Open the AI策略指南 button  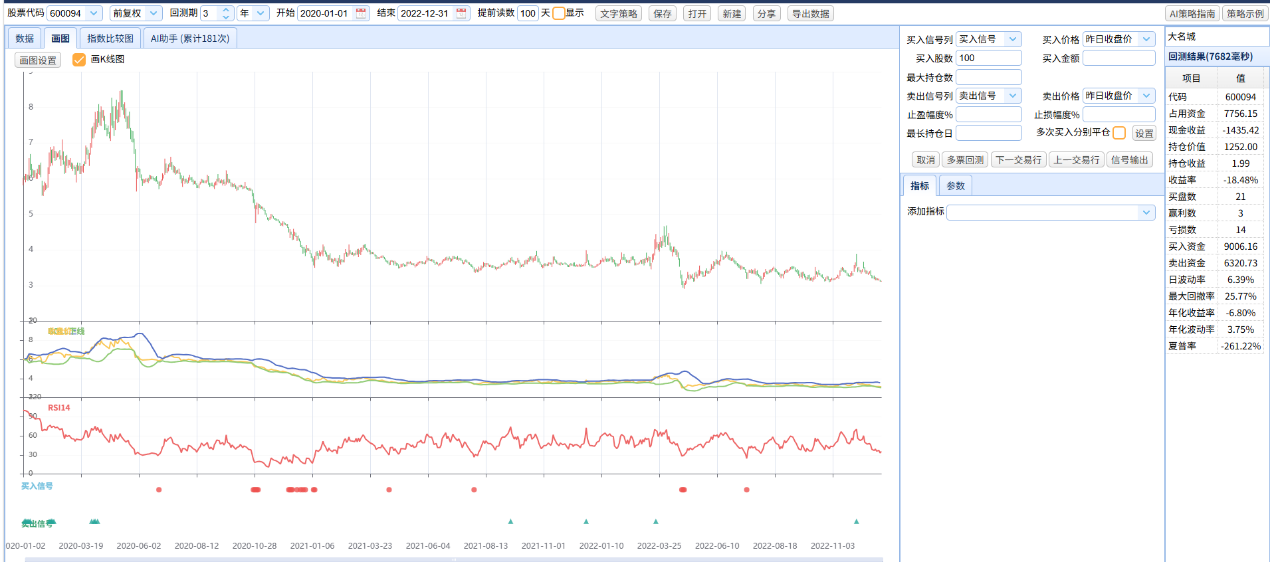[1192, 14]
